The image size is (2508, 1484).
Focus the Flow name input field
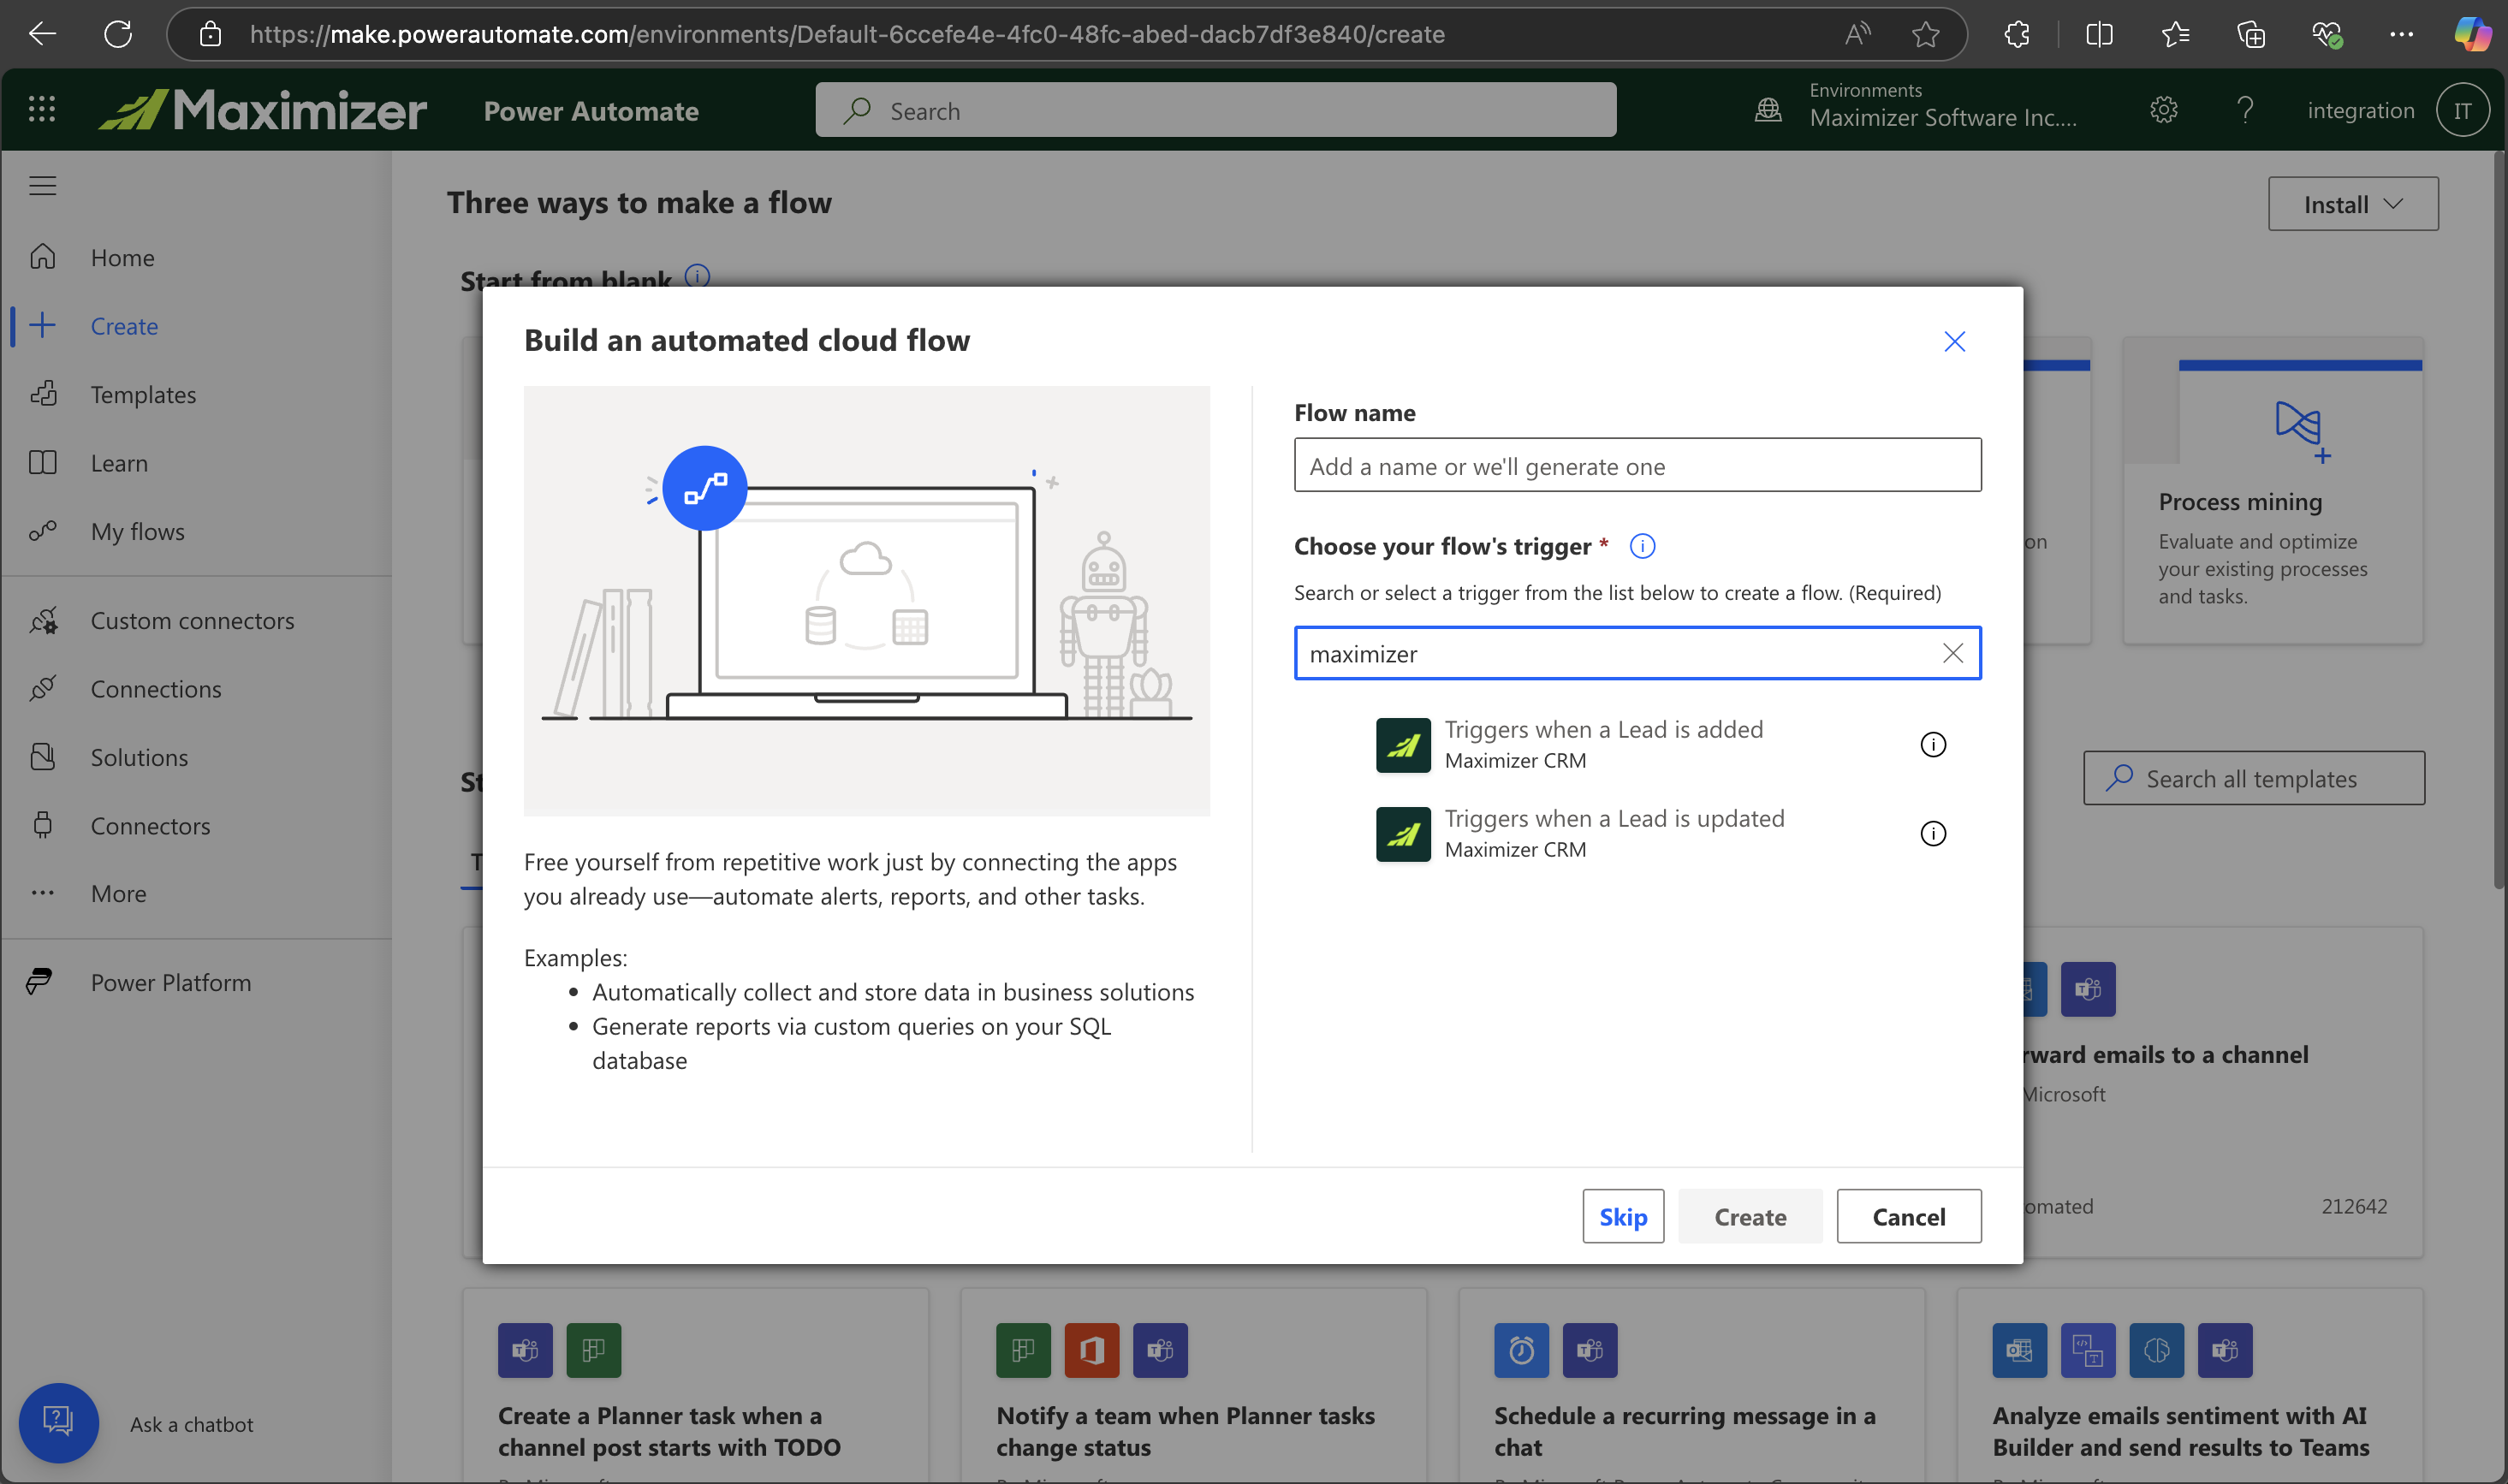point(1637,465)
